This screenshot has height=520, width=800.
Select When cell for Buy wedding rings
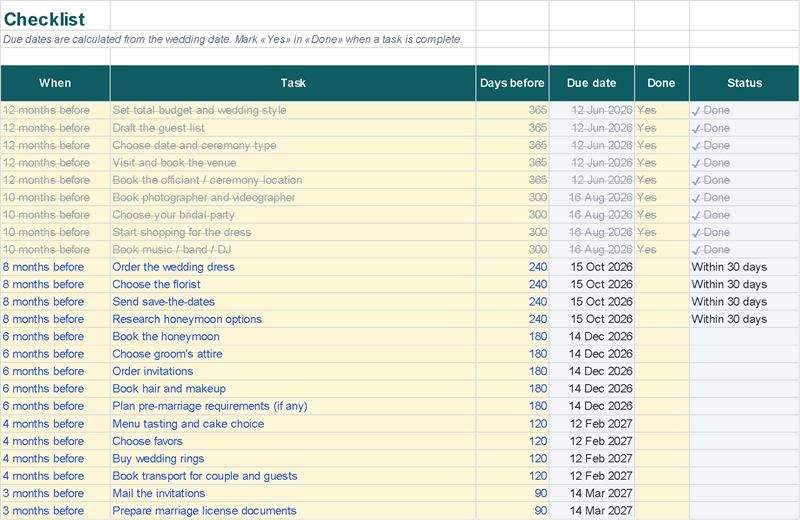point(55,458)
